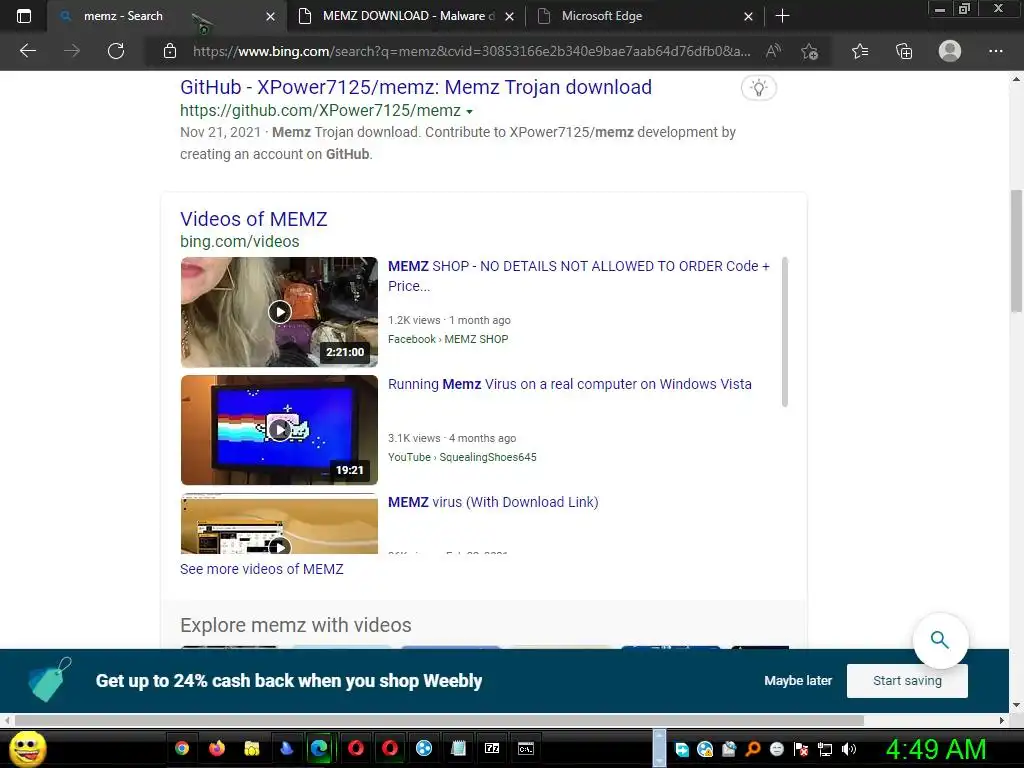Expand the github.com URL dropdown arrow
The height and width of the screenshot is (768, 1024).
pyautogui.click(x=470, y=112)
